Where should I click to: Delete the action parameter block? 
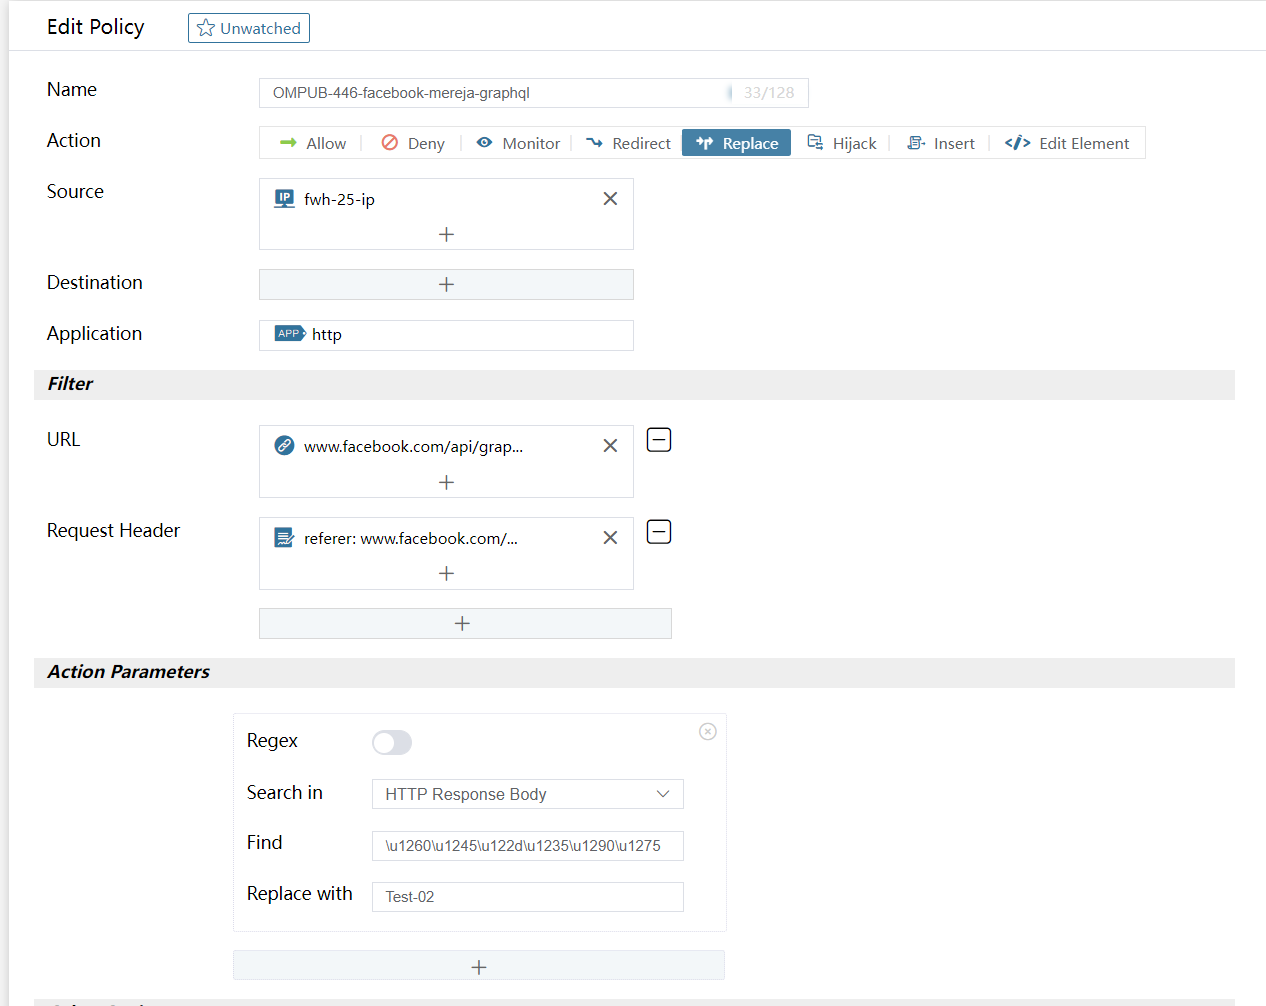[708, 732]
